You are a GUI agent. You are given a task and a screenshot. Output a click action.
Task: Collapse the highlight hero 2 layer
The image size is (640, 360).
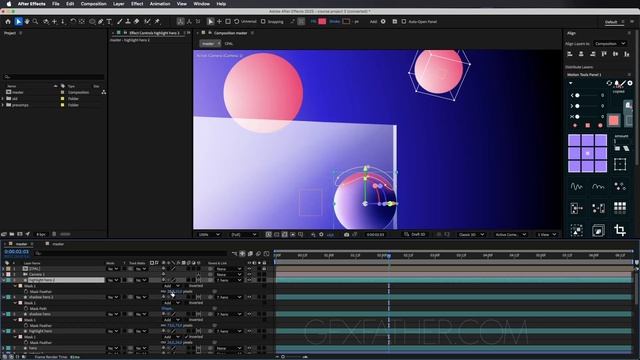pos(4,280)
